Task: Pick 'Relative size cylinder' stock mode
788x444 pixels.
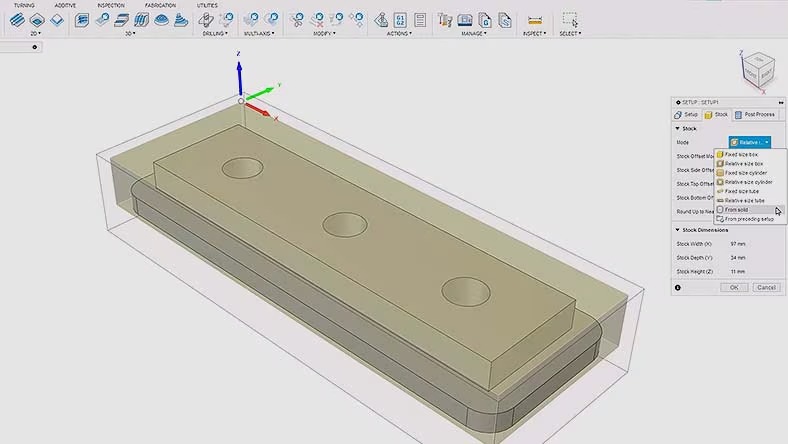Action: point(748,182)
